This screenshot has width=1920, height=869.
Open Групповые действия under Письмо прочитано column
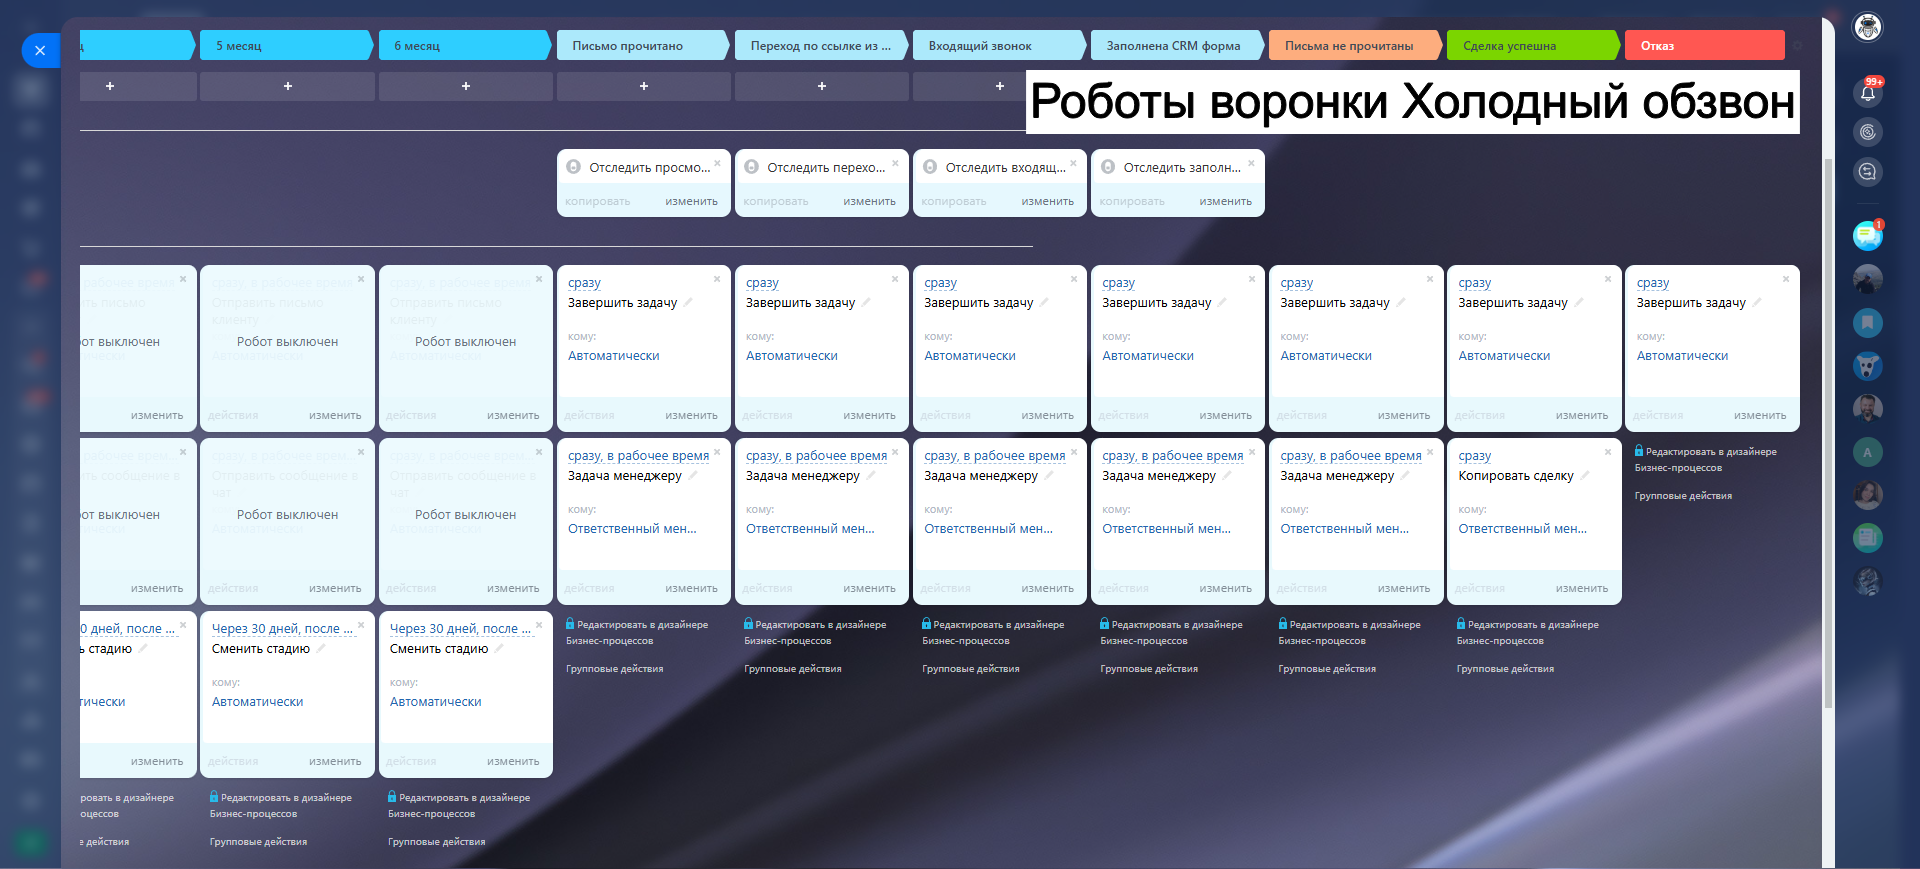[614, 669]
